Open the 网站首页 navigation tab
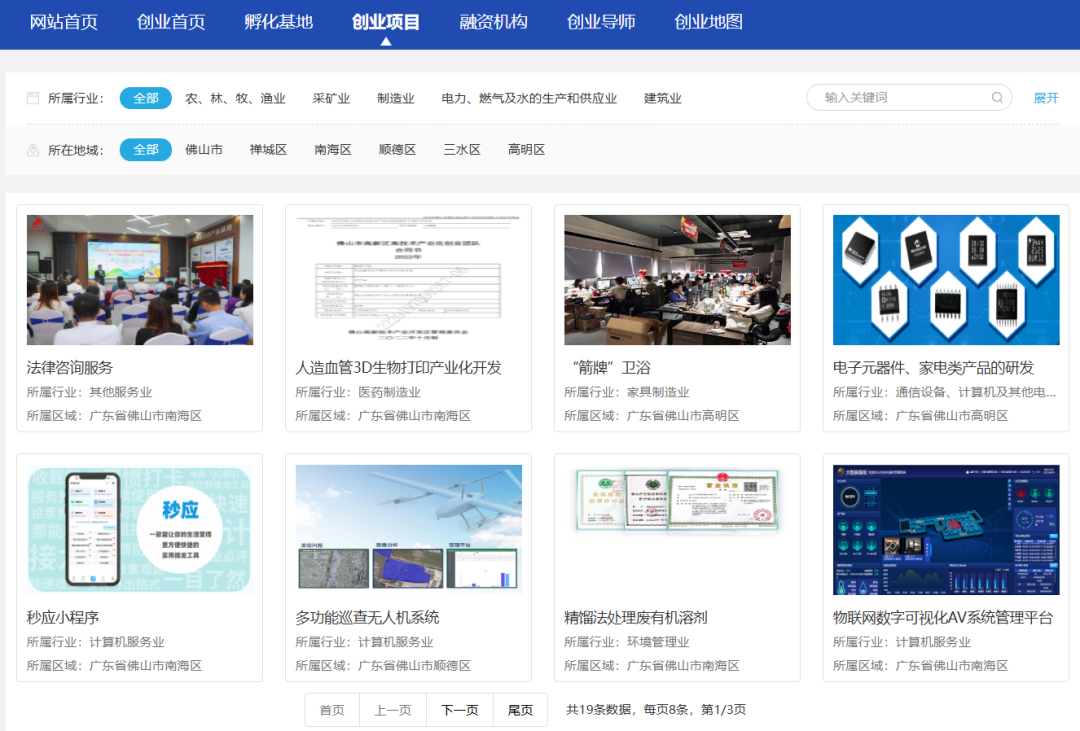1080x731 pixels. point(63,22)
